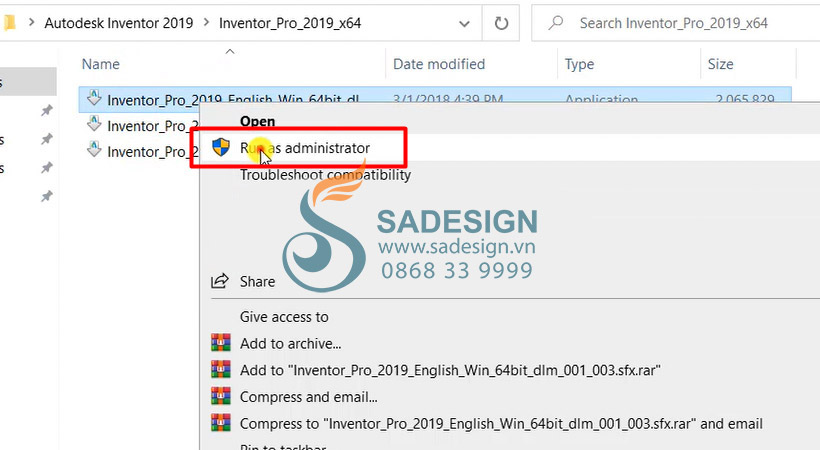This screenshot has height=450, width=820.
Task: Click the shield icon for Run as administrator
Action: [221, 148]
